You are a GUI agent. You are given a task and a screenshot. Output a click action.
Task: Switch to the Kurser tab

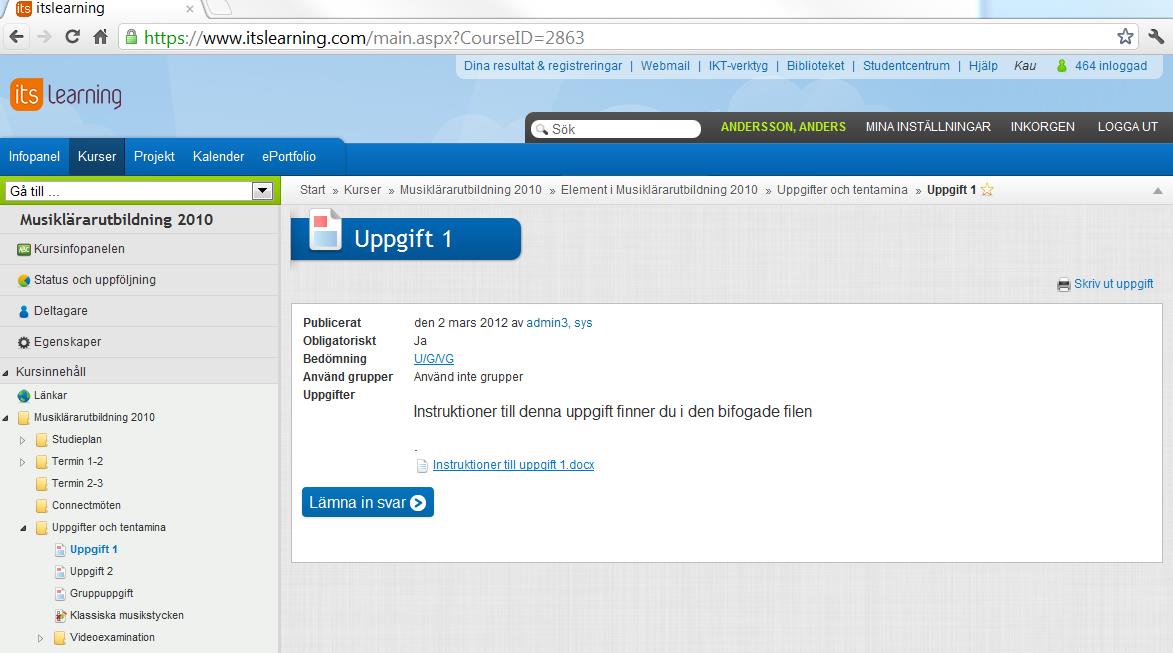97,156
